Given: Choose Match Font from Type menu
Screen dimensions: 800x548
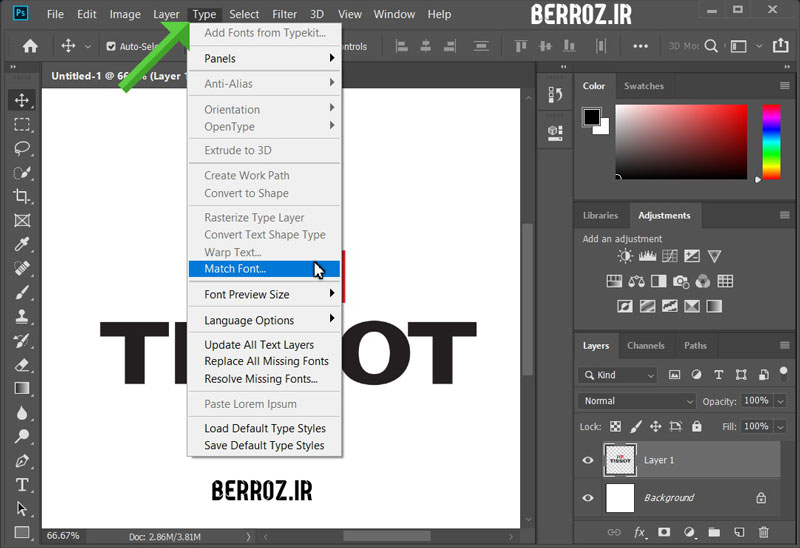Looking at the screenshot, I should [x=264, y=269].
